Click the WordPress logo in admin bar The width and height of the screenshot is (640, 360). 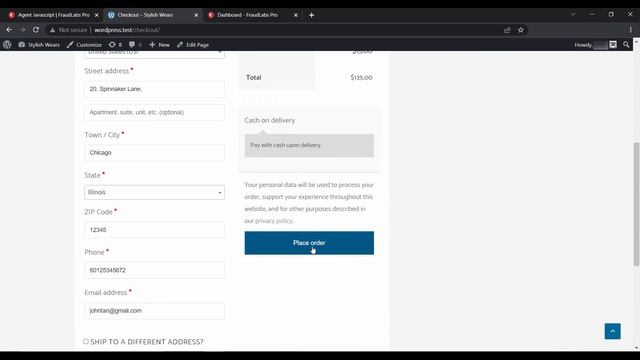pos(7,45)
